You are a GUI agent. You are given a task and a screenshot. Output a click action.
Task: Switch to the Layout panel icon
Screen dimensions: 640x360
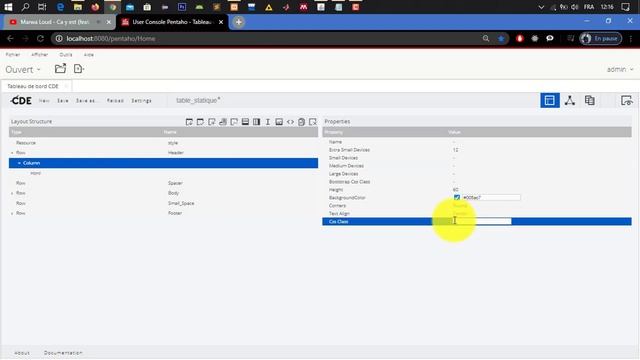click(549, 100)
